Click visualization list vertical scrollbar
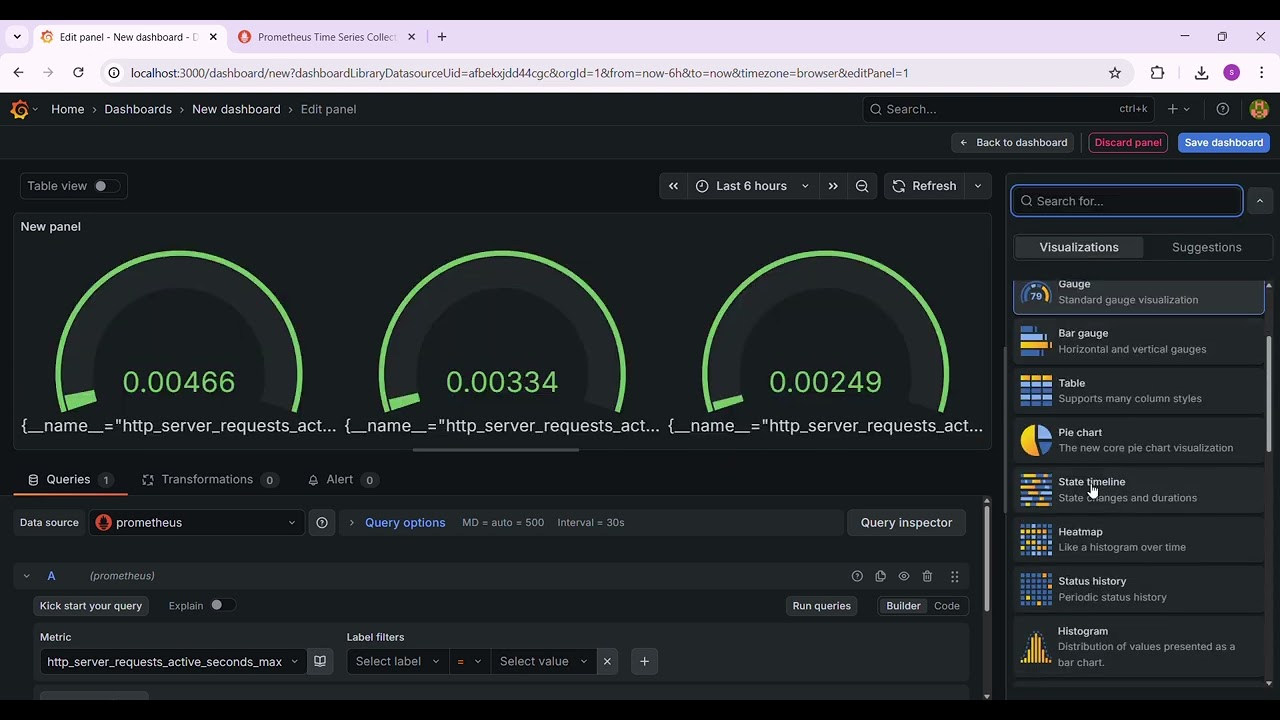The width and height of the screenshot is (1280, 720). [x=1269, y=394]
